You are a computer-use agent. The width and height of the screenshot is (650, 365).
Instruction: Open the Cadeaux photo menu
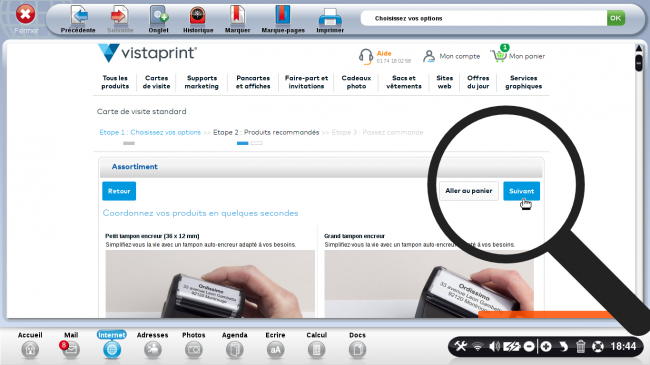click(356, 82)
